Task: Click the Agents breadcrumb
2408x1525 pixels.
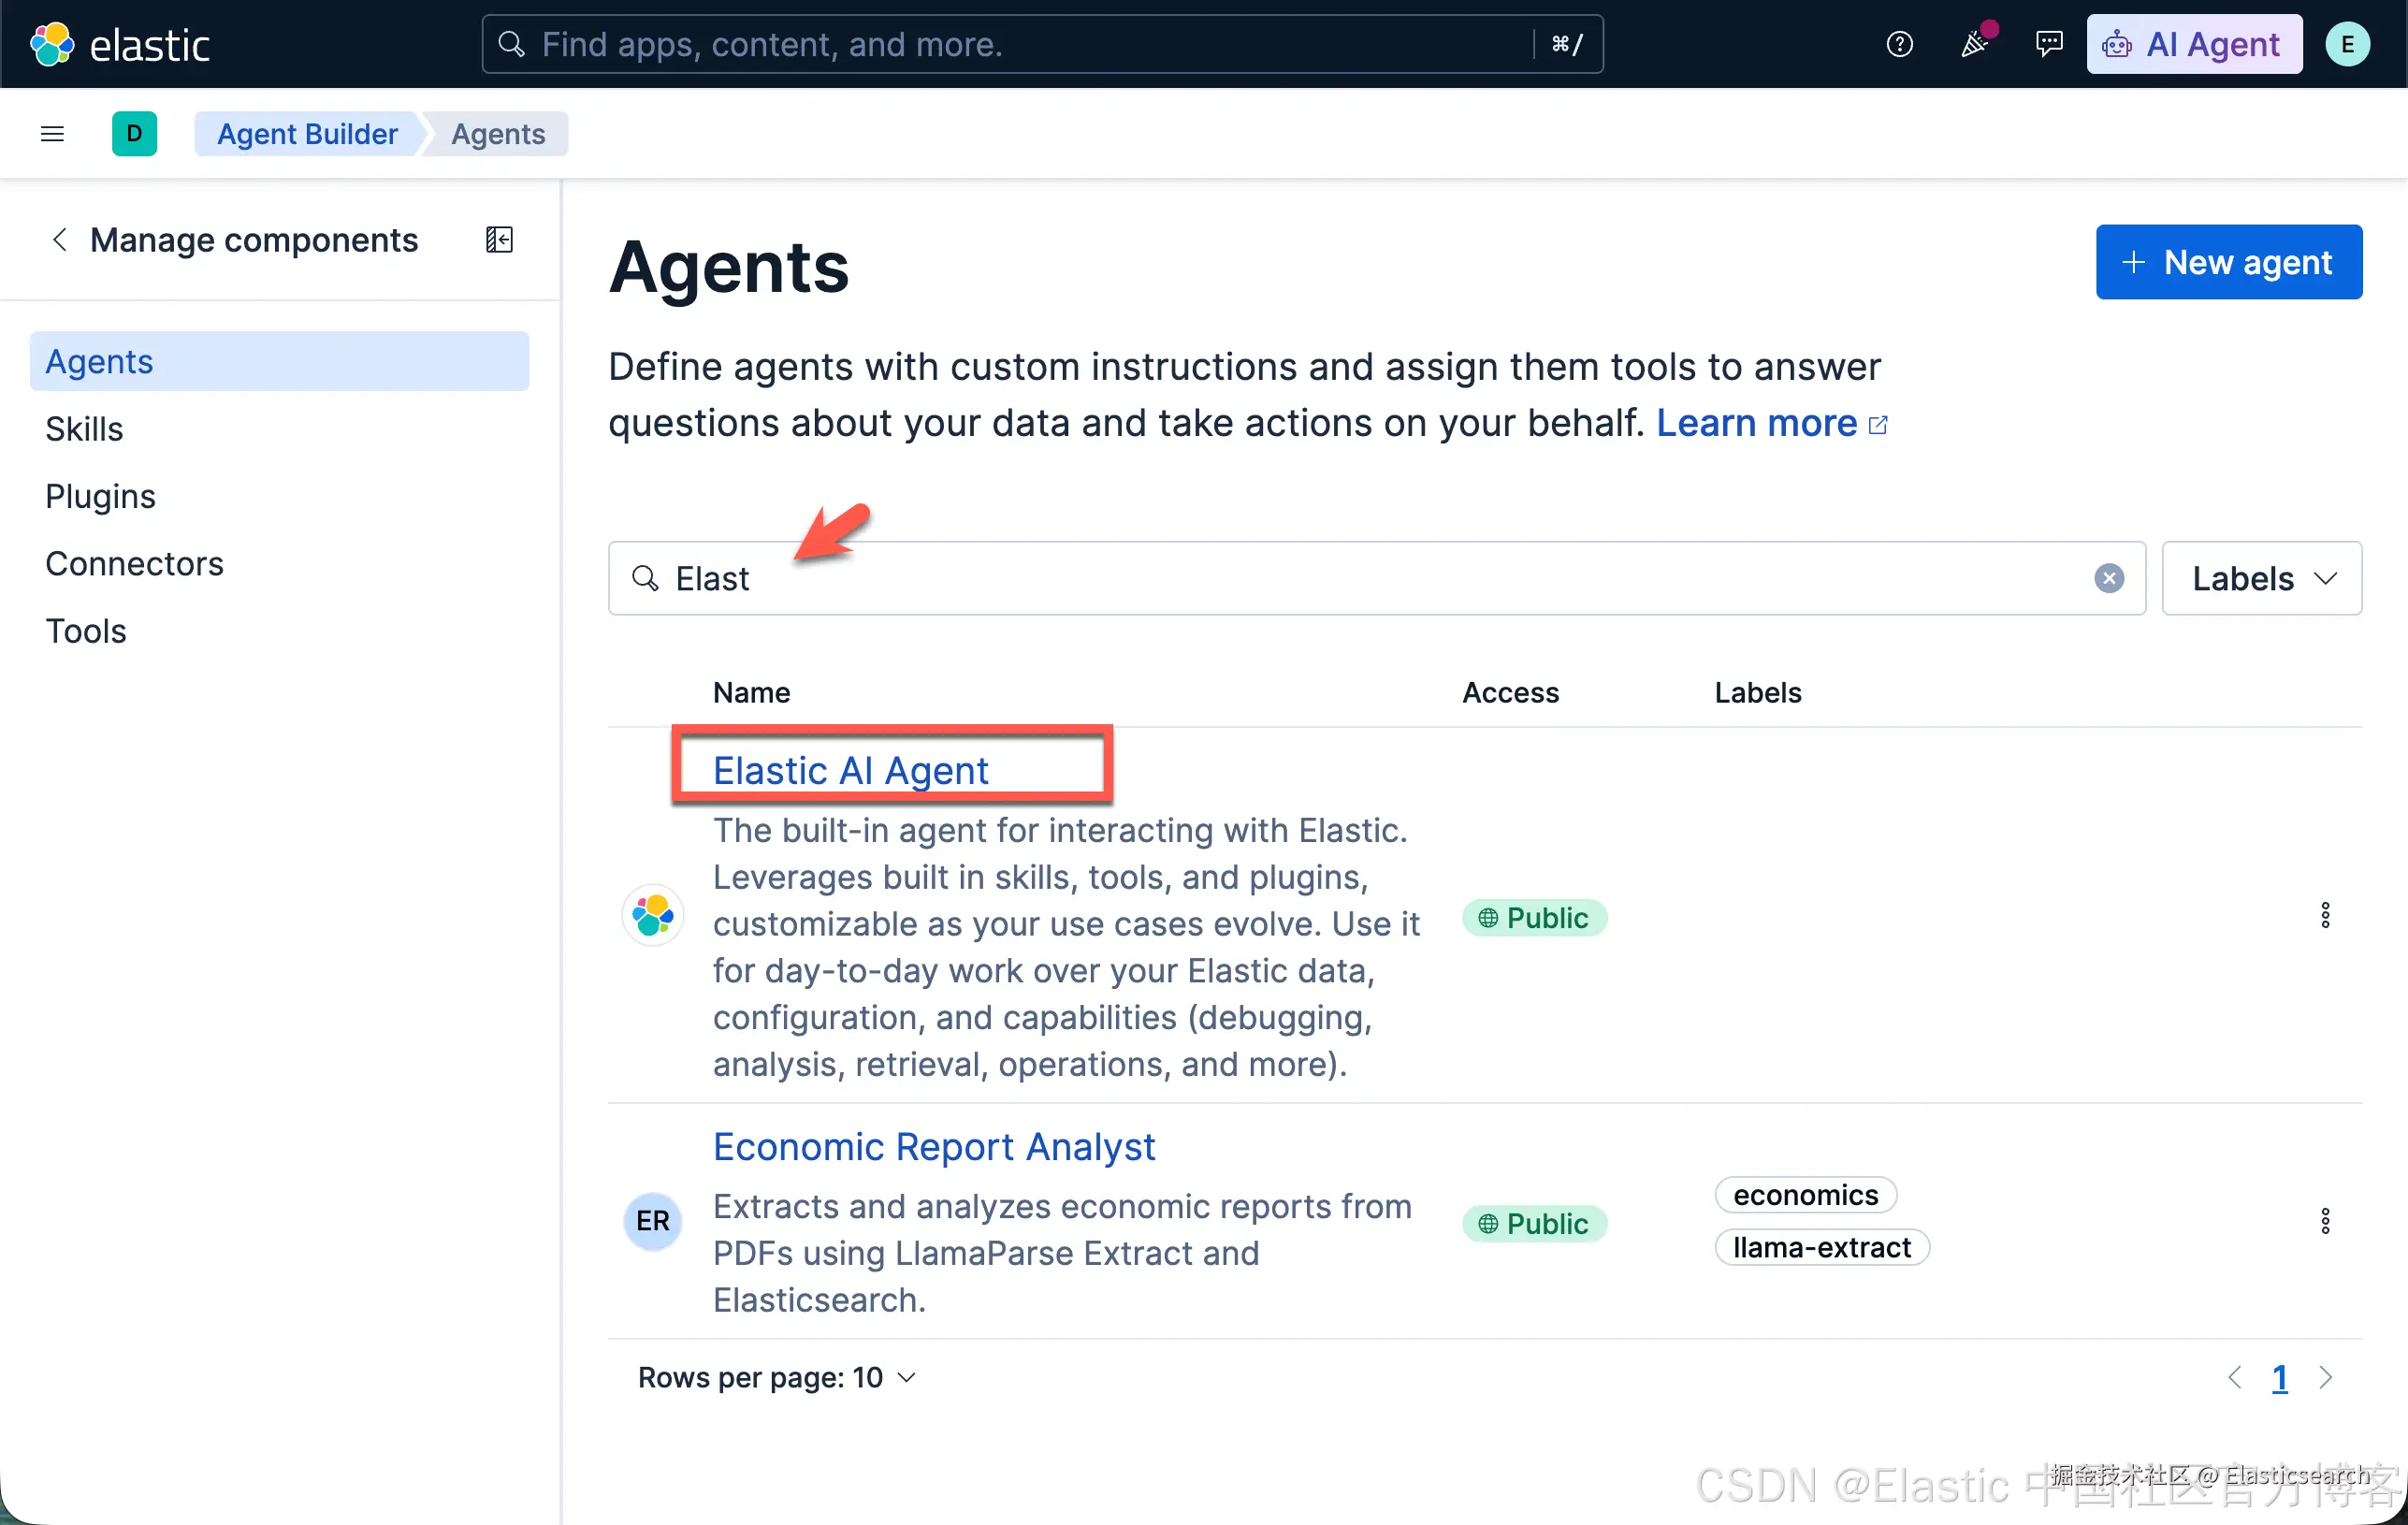Action: (x=498, y=134)
